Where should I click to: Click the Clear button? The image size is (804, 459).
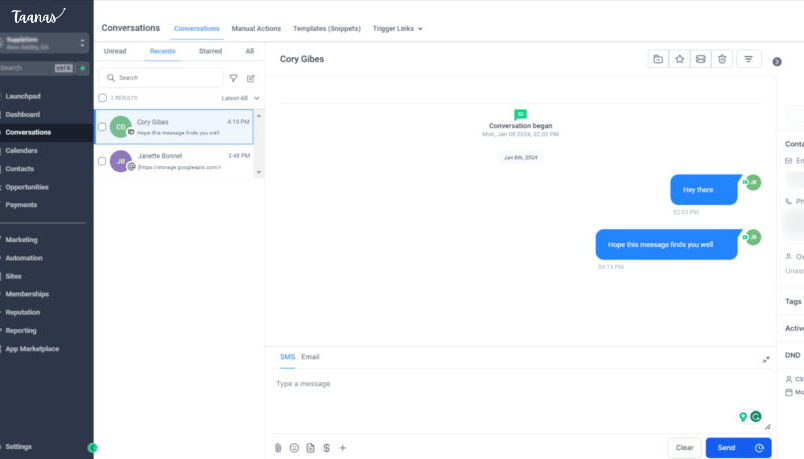[x=684, y=448]
